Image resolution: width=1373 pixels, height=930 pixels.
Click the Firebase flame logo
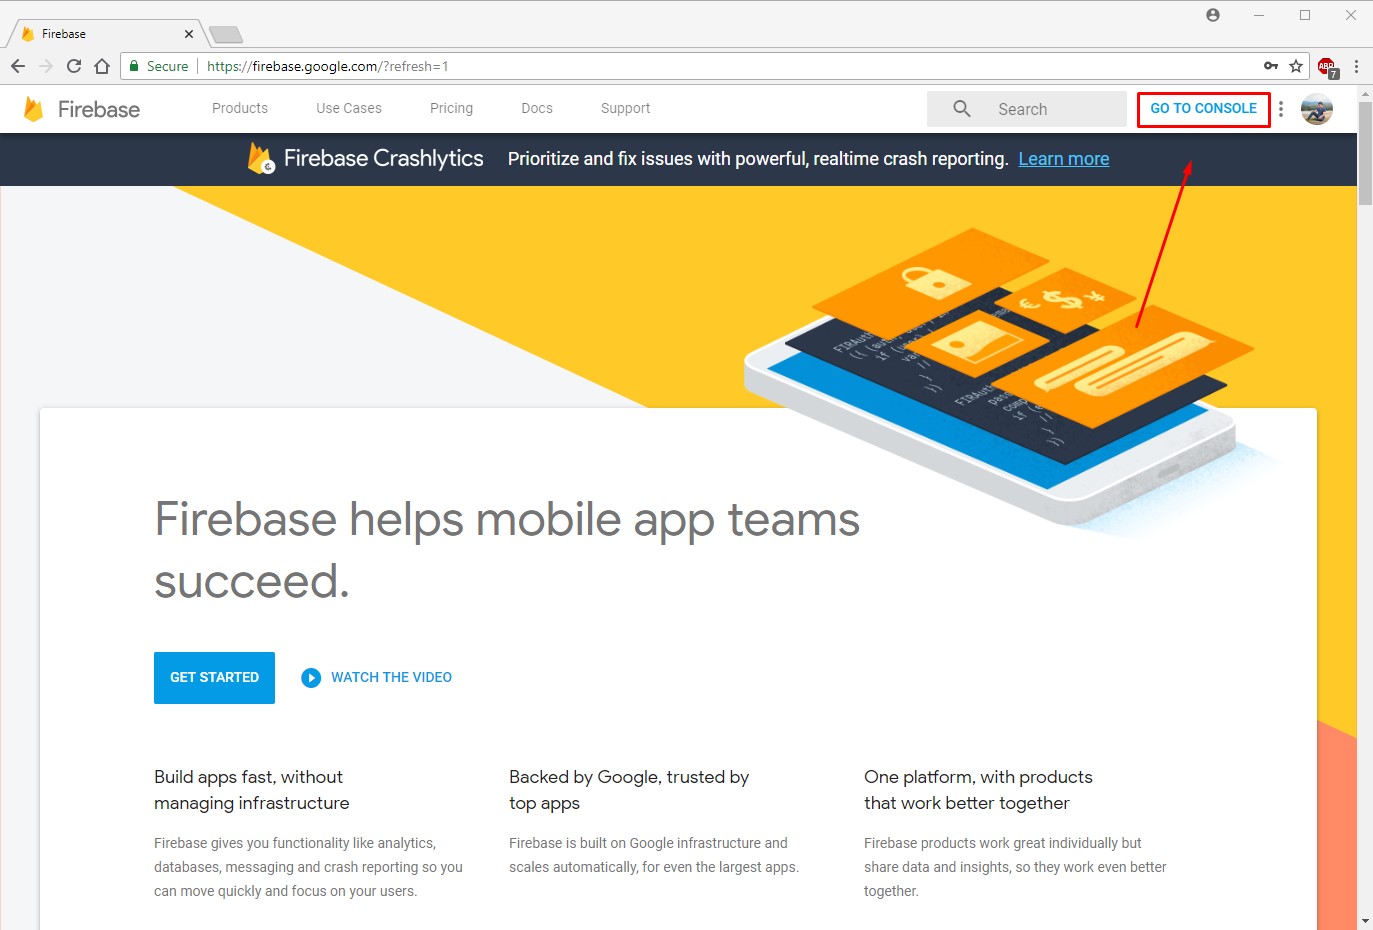pos(34,108)
